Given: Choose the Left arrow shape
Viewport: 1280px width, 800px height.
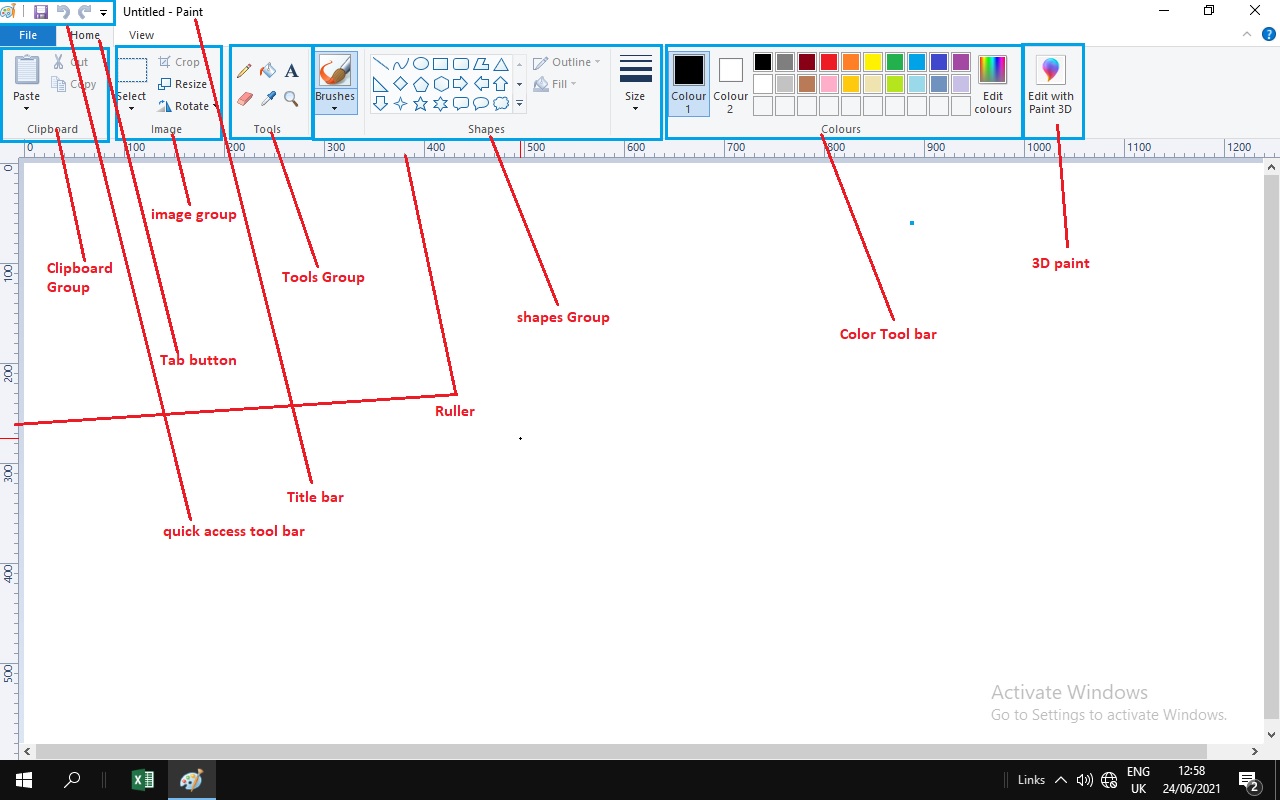Looking at the screenshot, I should point(481,84).
